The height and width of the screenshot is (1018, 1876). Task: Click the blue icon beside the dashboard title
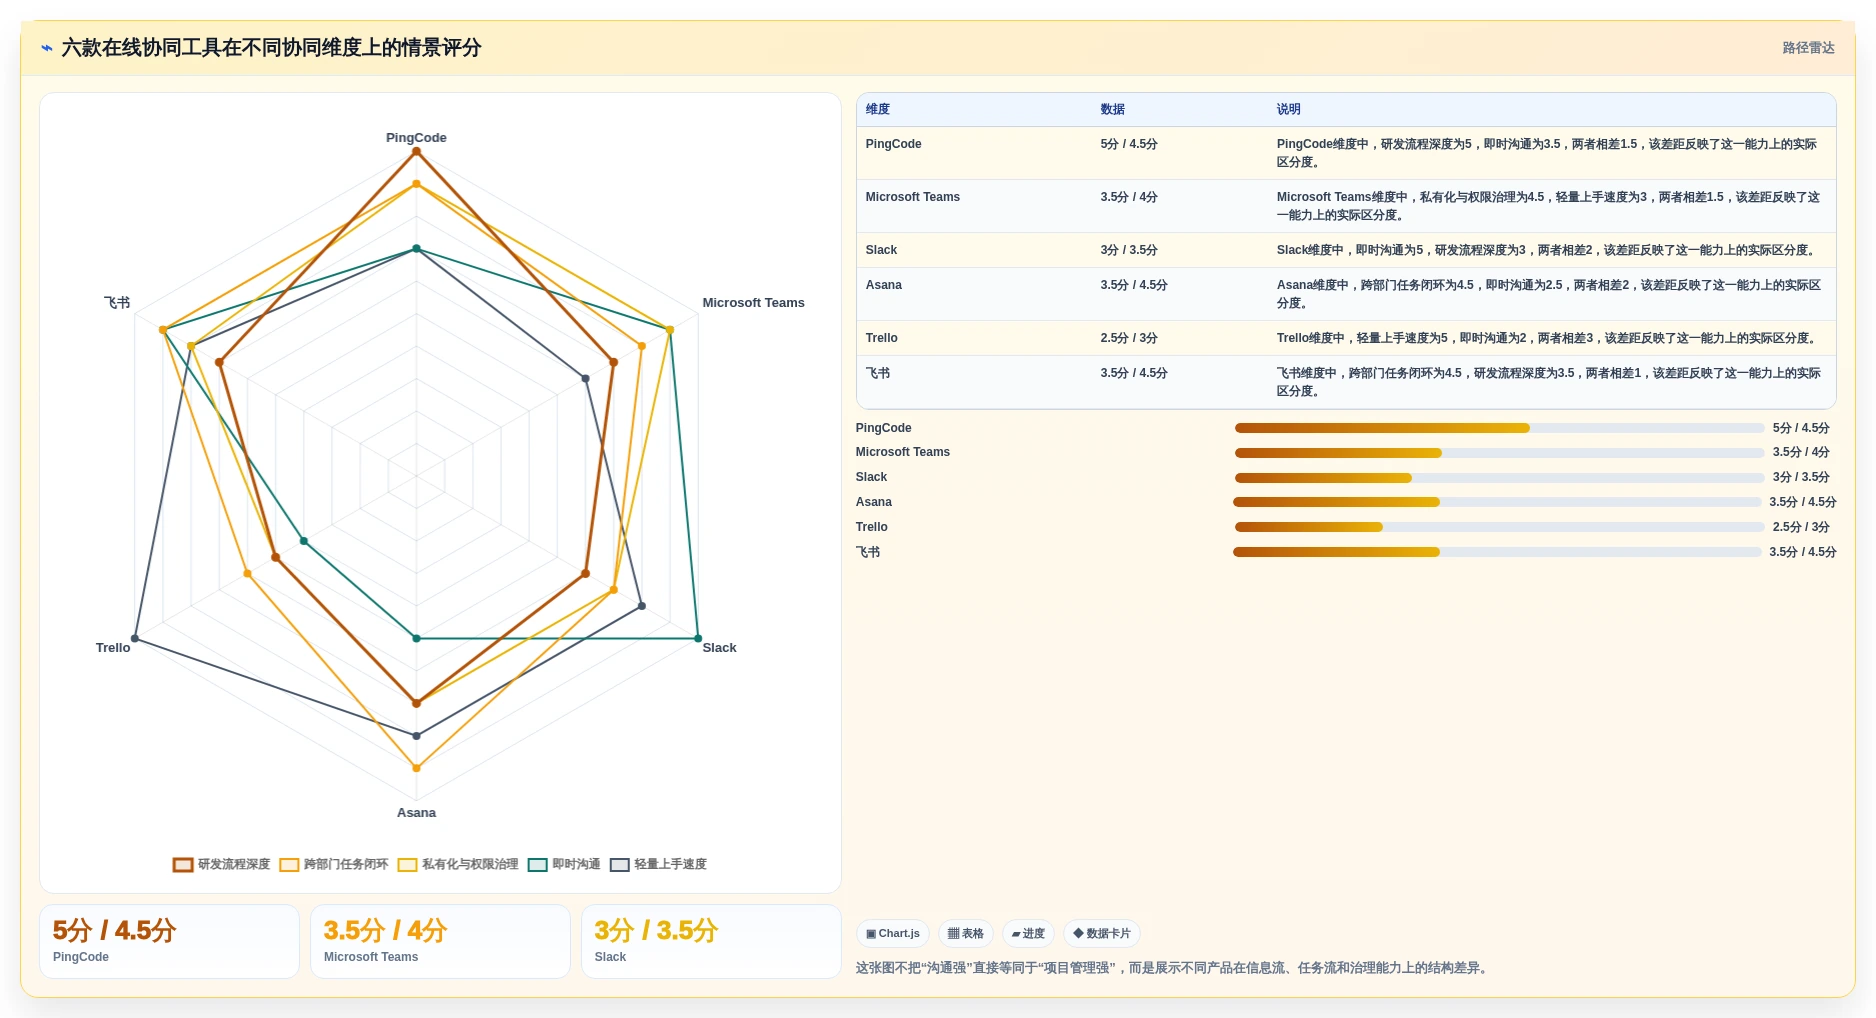click(47, 48)
